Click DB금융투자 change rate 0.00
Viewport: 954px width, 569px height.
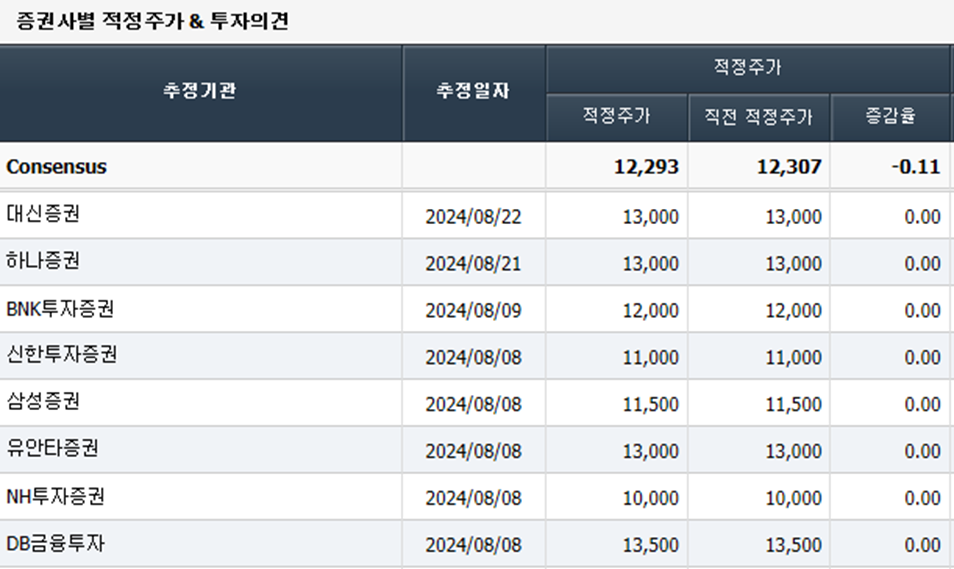coord(922,545)
